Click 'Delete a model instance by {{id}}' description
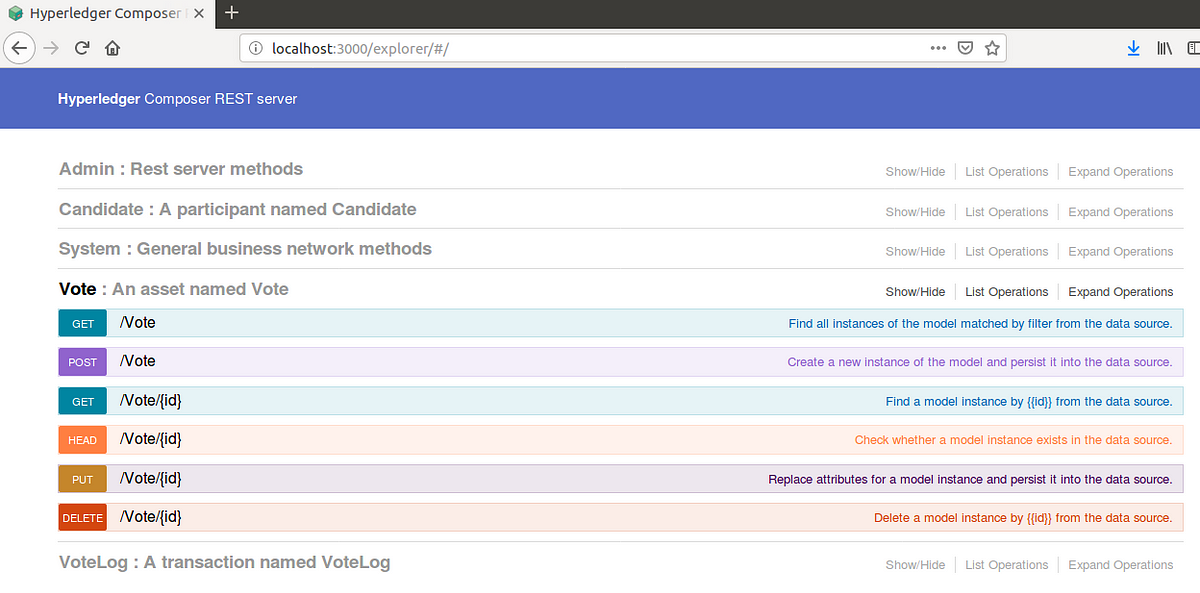This screenshot has height=593, width=1200. point(1023,518)
